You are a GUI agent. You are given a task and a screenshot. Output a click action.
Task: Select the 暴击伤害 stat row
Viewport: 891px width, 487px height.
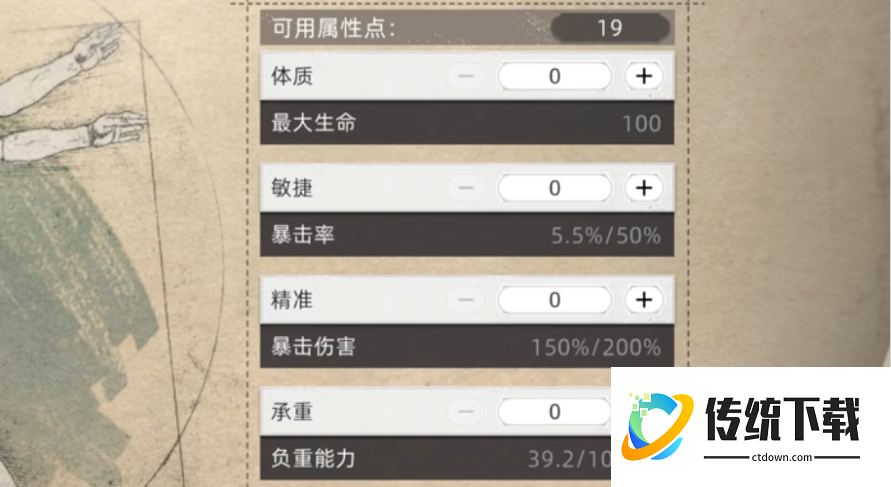point(467,348)
